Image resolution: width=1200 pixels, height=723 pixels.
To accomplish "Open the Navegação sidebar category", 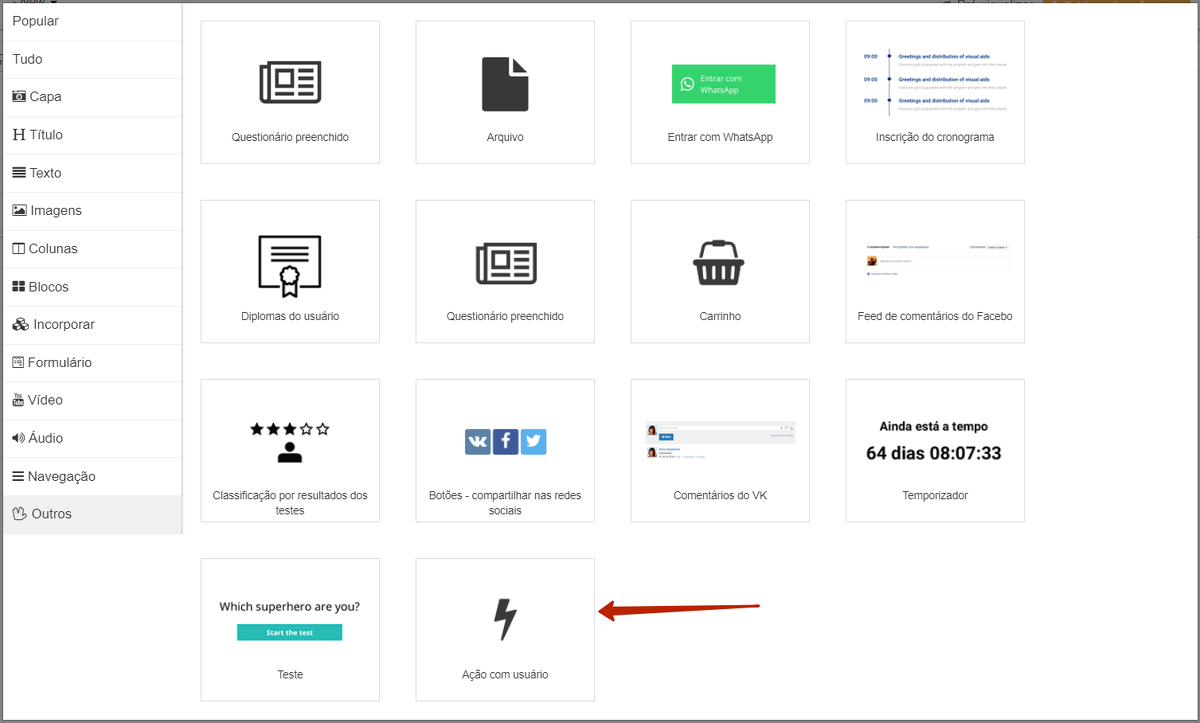I will (x=54, y=477).
